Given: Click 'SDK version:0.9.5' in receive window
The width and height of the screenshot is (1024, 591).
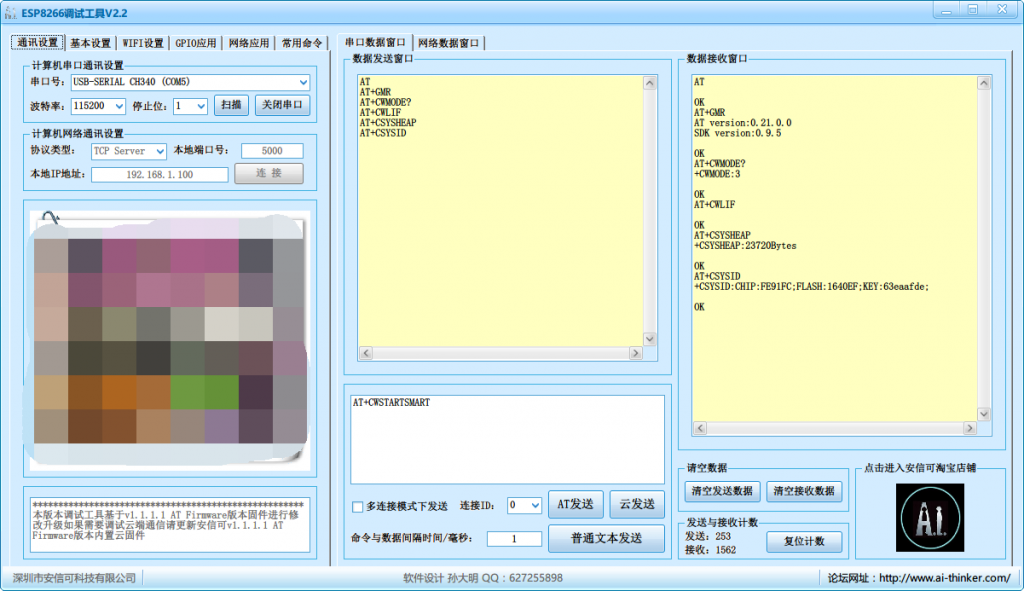Looking at the screenshot, I should 737,133.
